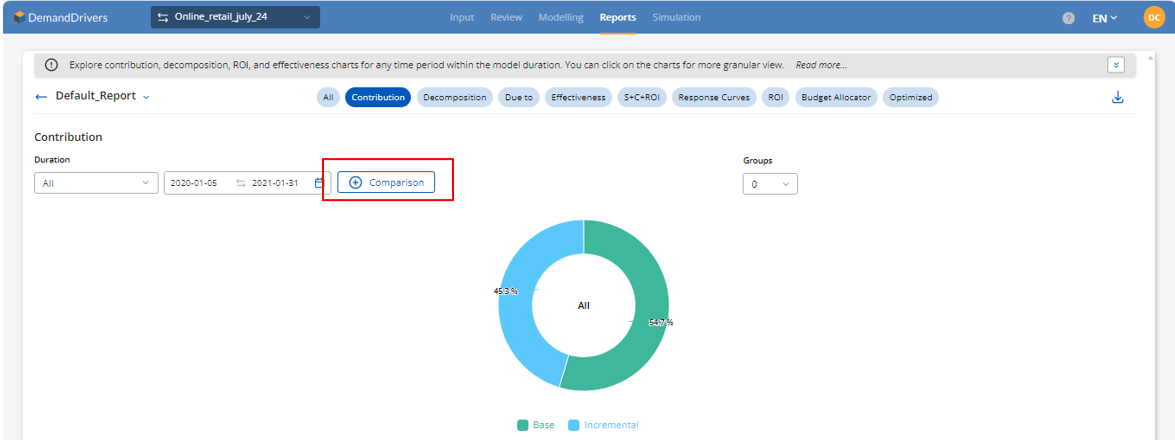Open the EN language selector
1175x440 pixels.
coord(1105,18)
